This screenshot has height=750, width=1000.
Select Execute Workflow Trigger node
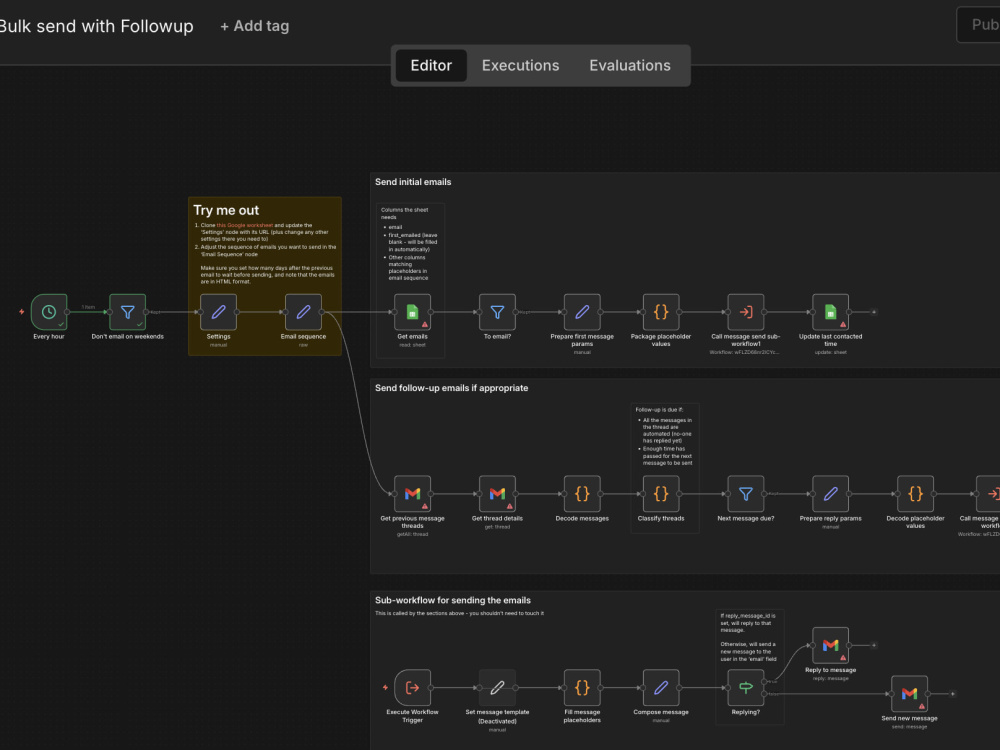(x=412, y=688)
